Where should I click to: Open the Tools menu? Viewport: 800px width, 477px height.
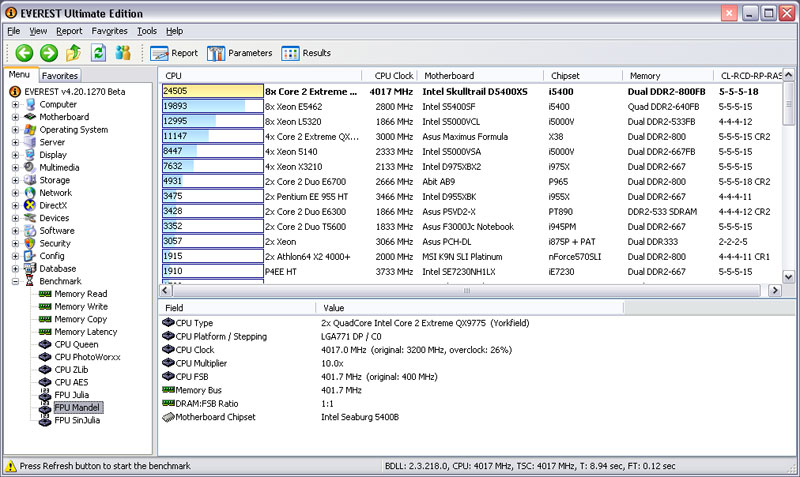click(x=147, y=31)
